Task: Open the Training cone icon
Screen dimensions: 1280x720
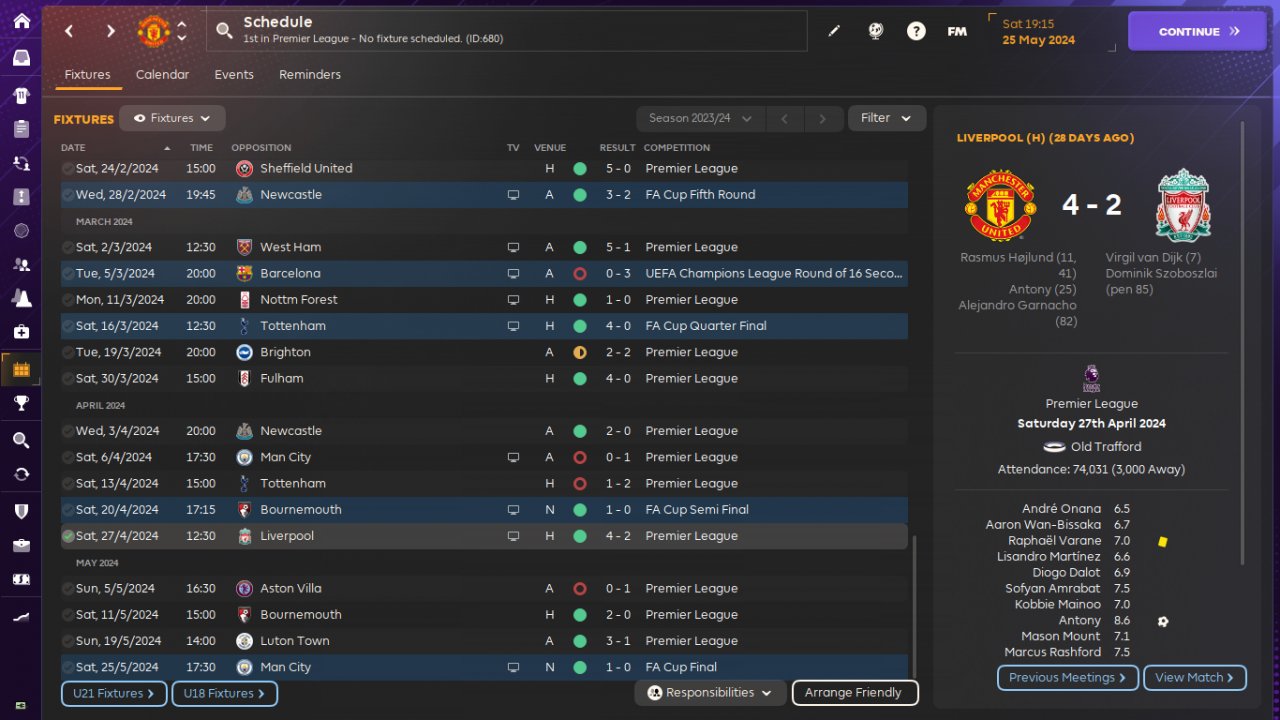Action: pyautogui.click(x=21, y=298)
